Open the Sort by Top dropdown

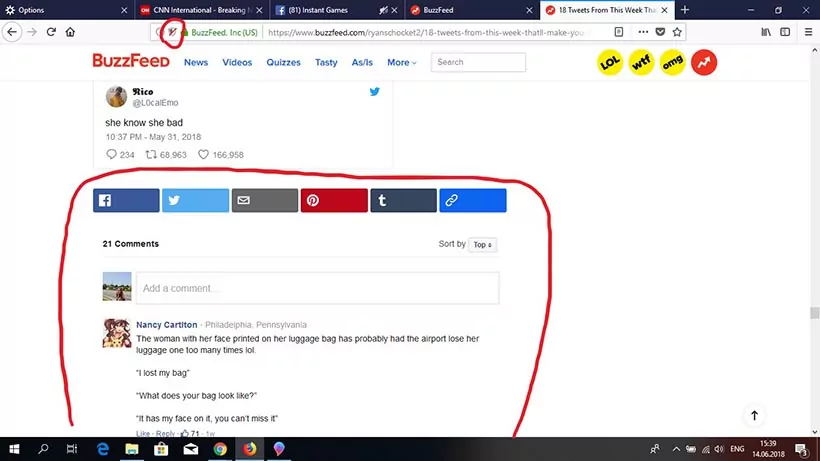(x=482, y=245)
